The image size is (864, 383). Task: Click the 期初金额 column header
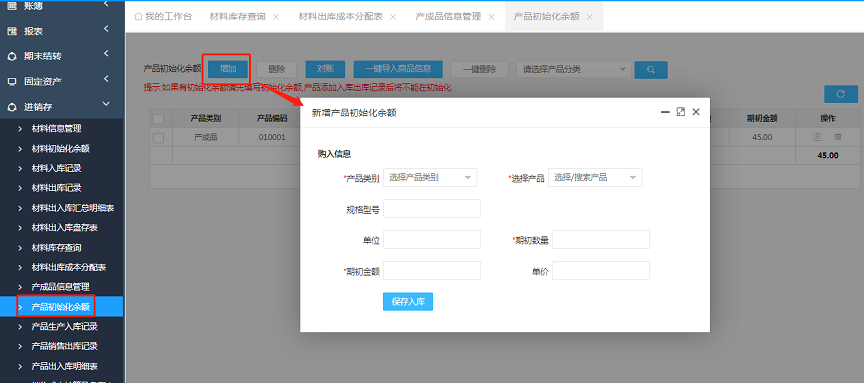point(762,118)
